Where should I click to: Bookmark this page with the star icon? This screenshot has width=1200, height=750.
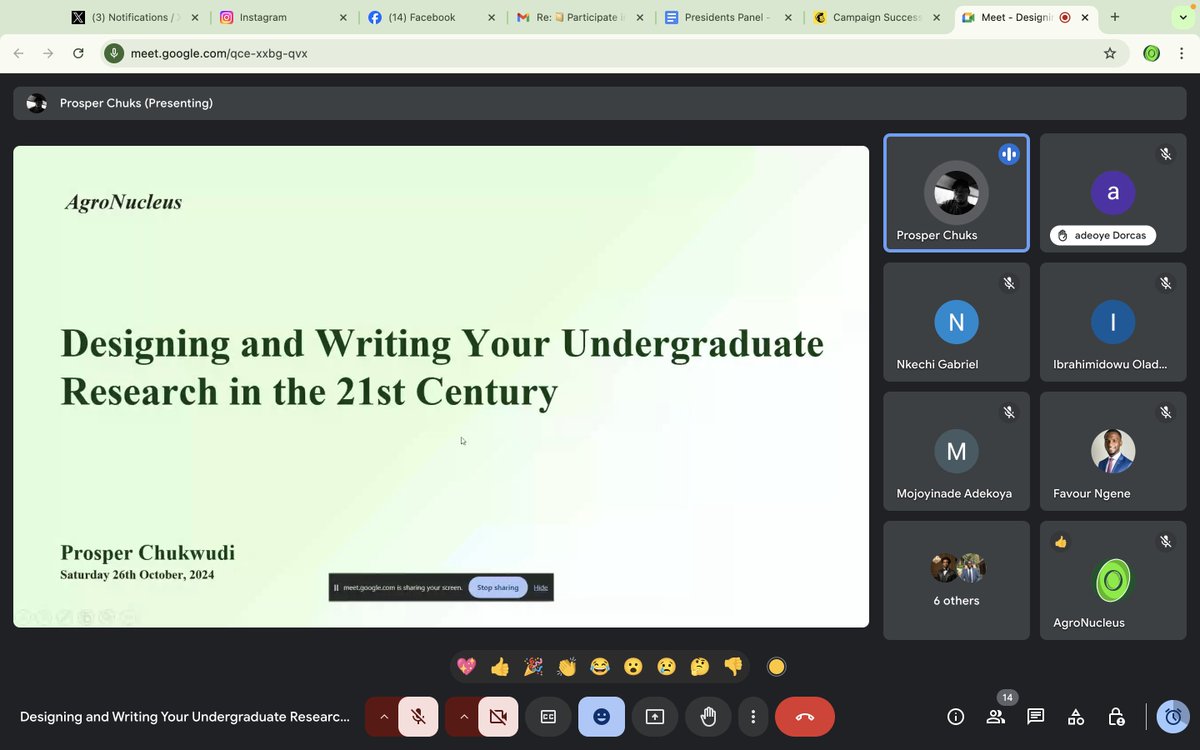click(x=1110, y=53)
